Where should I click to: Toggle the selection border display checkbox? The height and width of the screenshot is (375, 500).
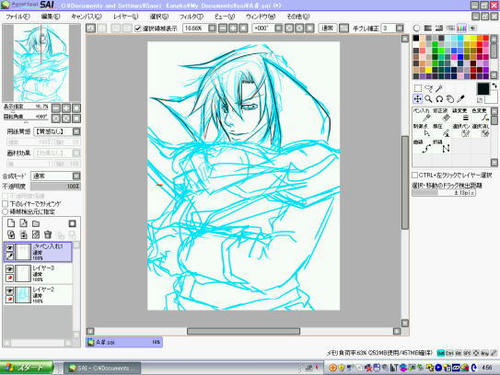coord(138,28)
